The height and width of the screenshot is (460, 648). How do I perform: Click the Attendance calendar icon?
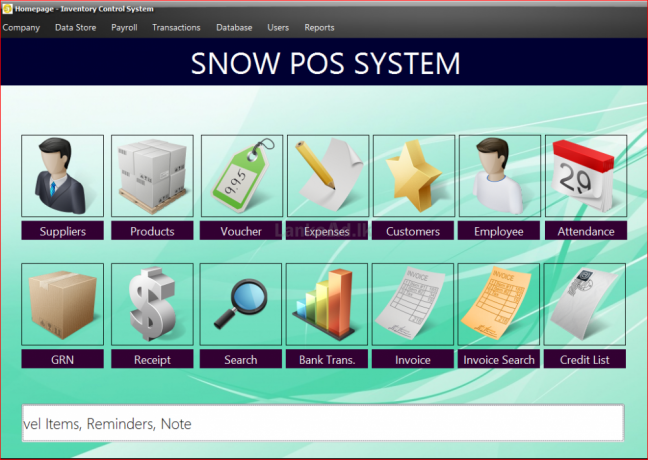click(x=586, y=176)
